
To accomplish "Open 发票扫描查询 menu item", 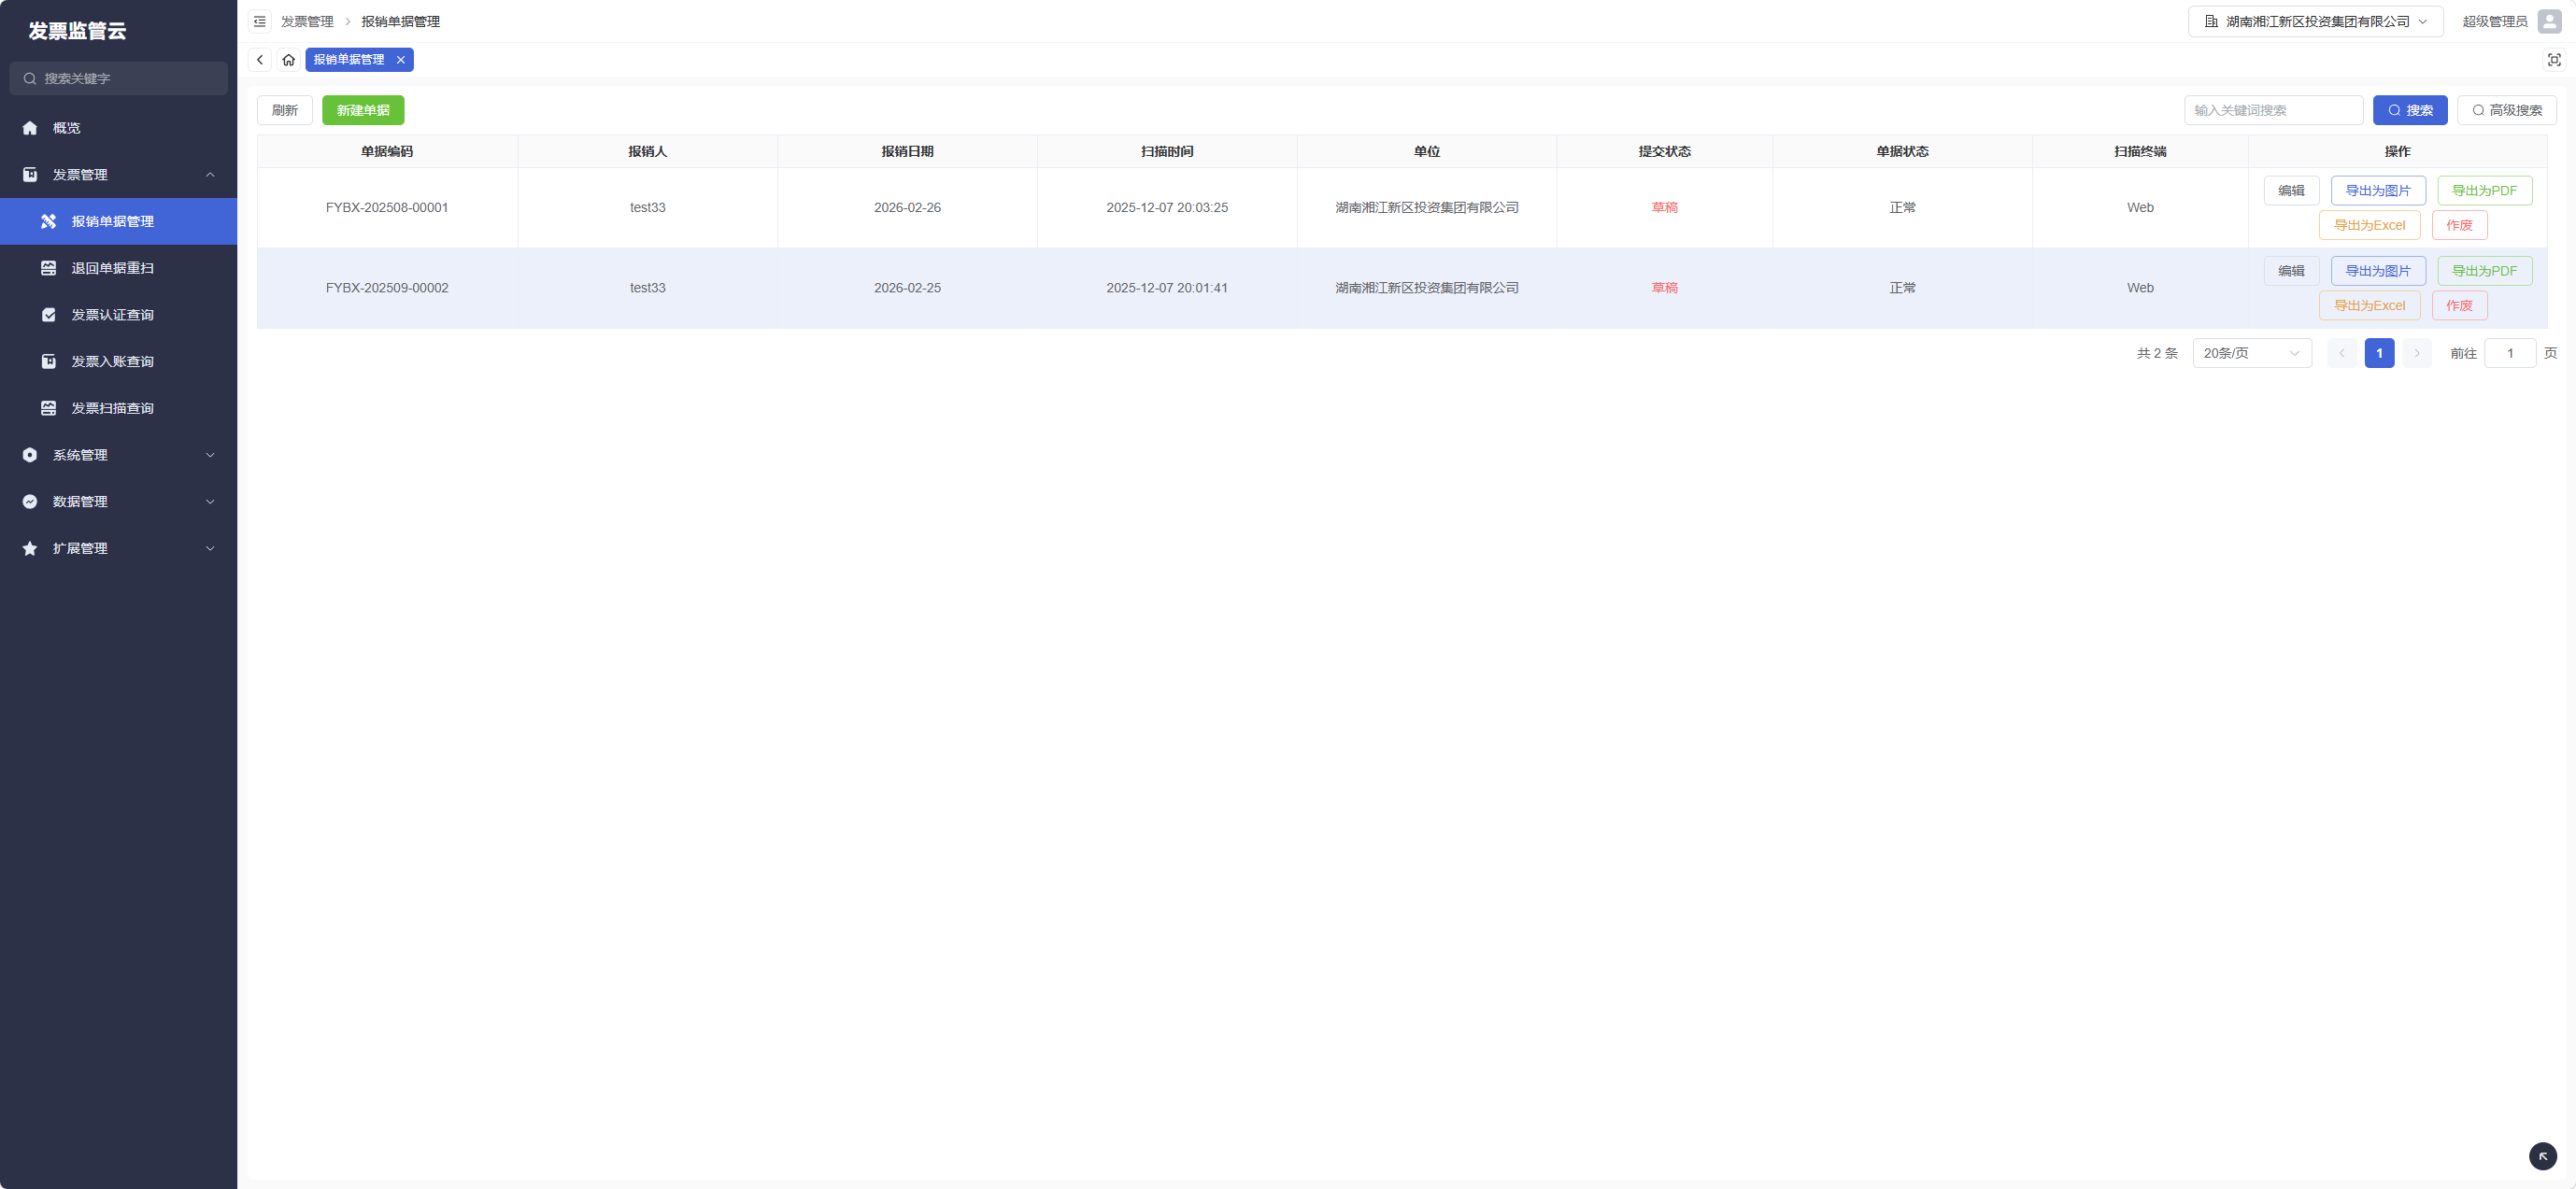I will pos(118,408).
